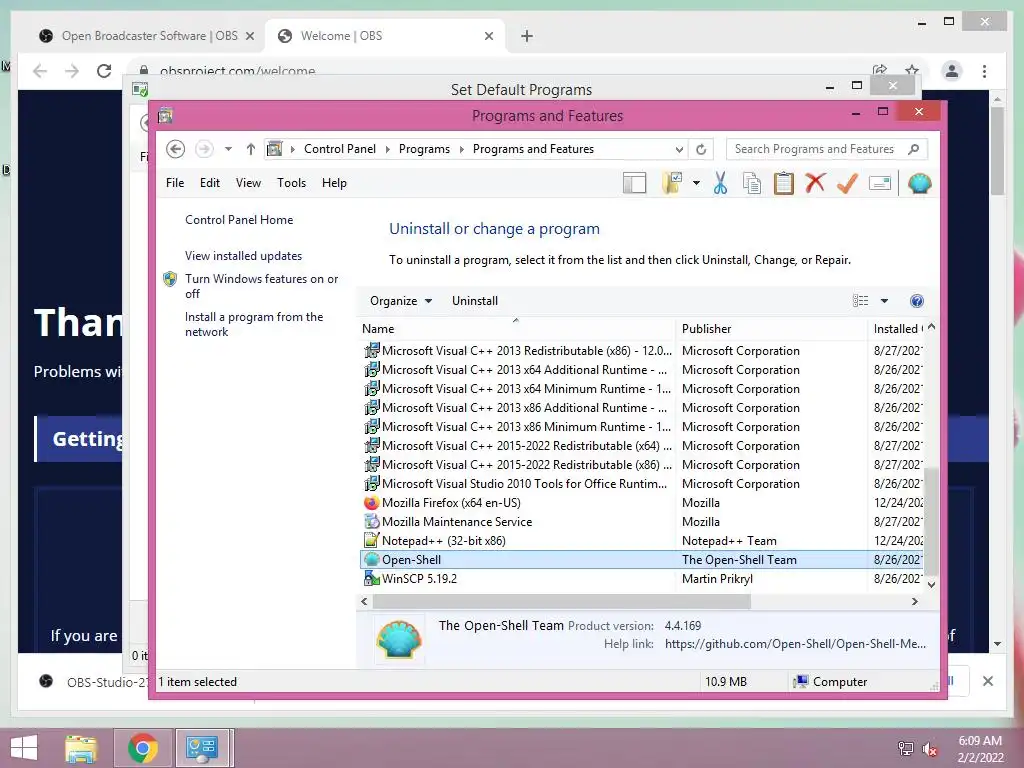Click the Cut scissors toolbar icon
The height and width of the screenshot is (768, 1024).
click(720, 184)
